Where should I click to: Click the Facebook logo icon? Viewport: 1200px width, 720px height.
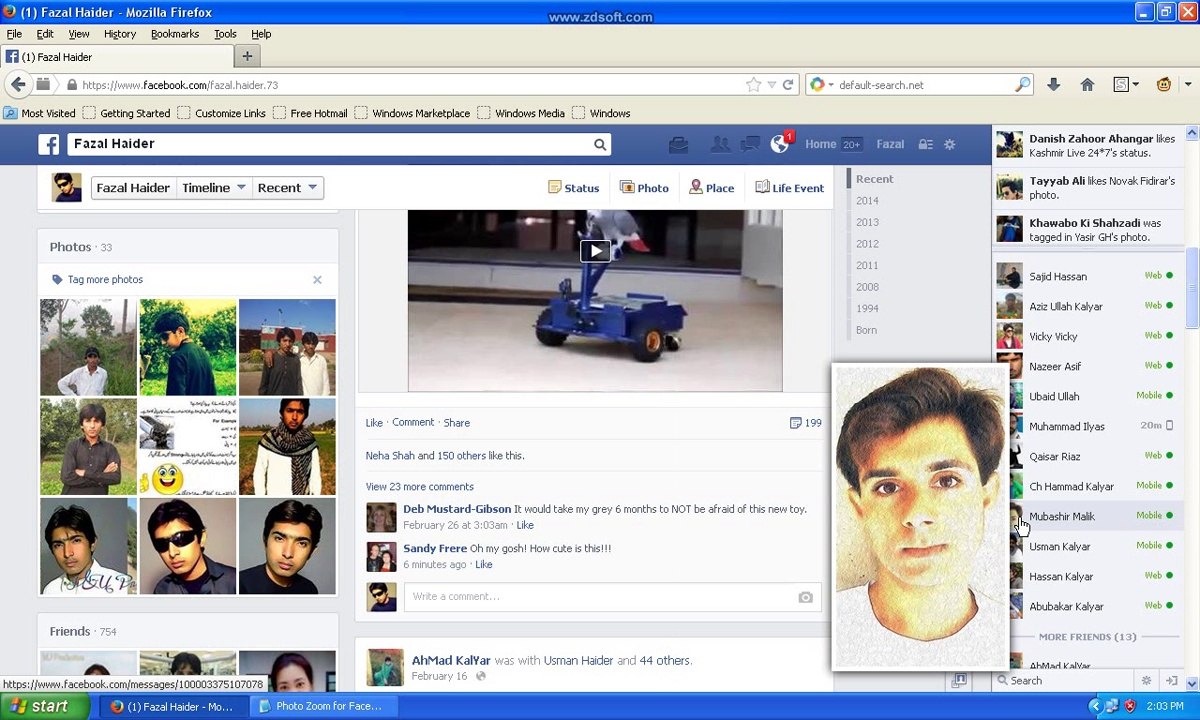click(x=49, y=144)
